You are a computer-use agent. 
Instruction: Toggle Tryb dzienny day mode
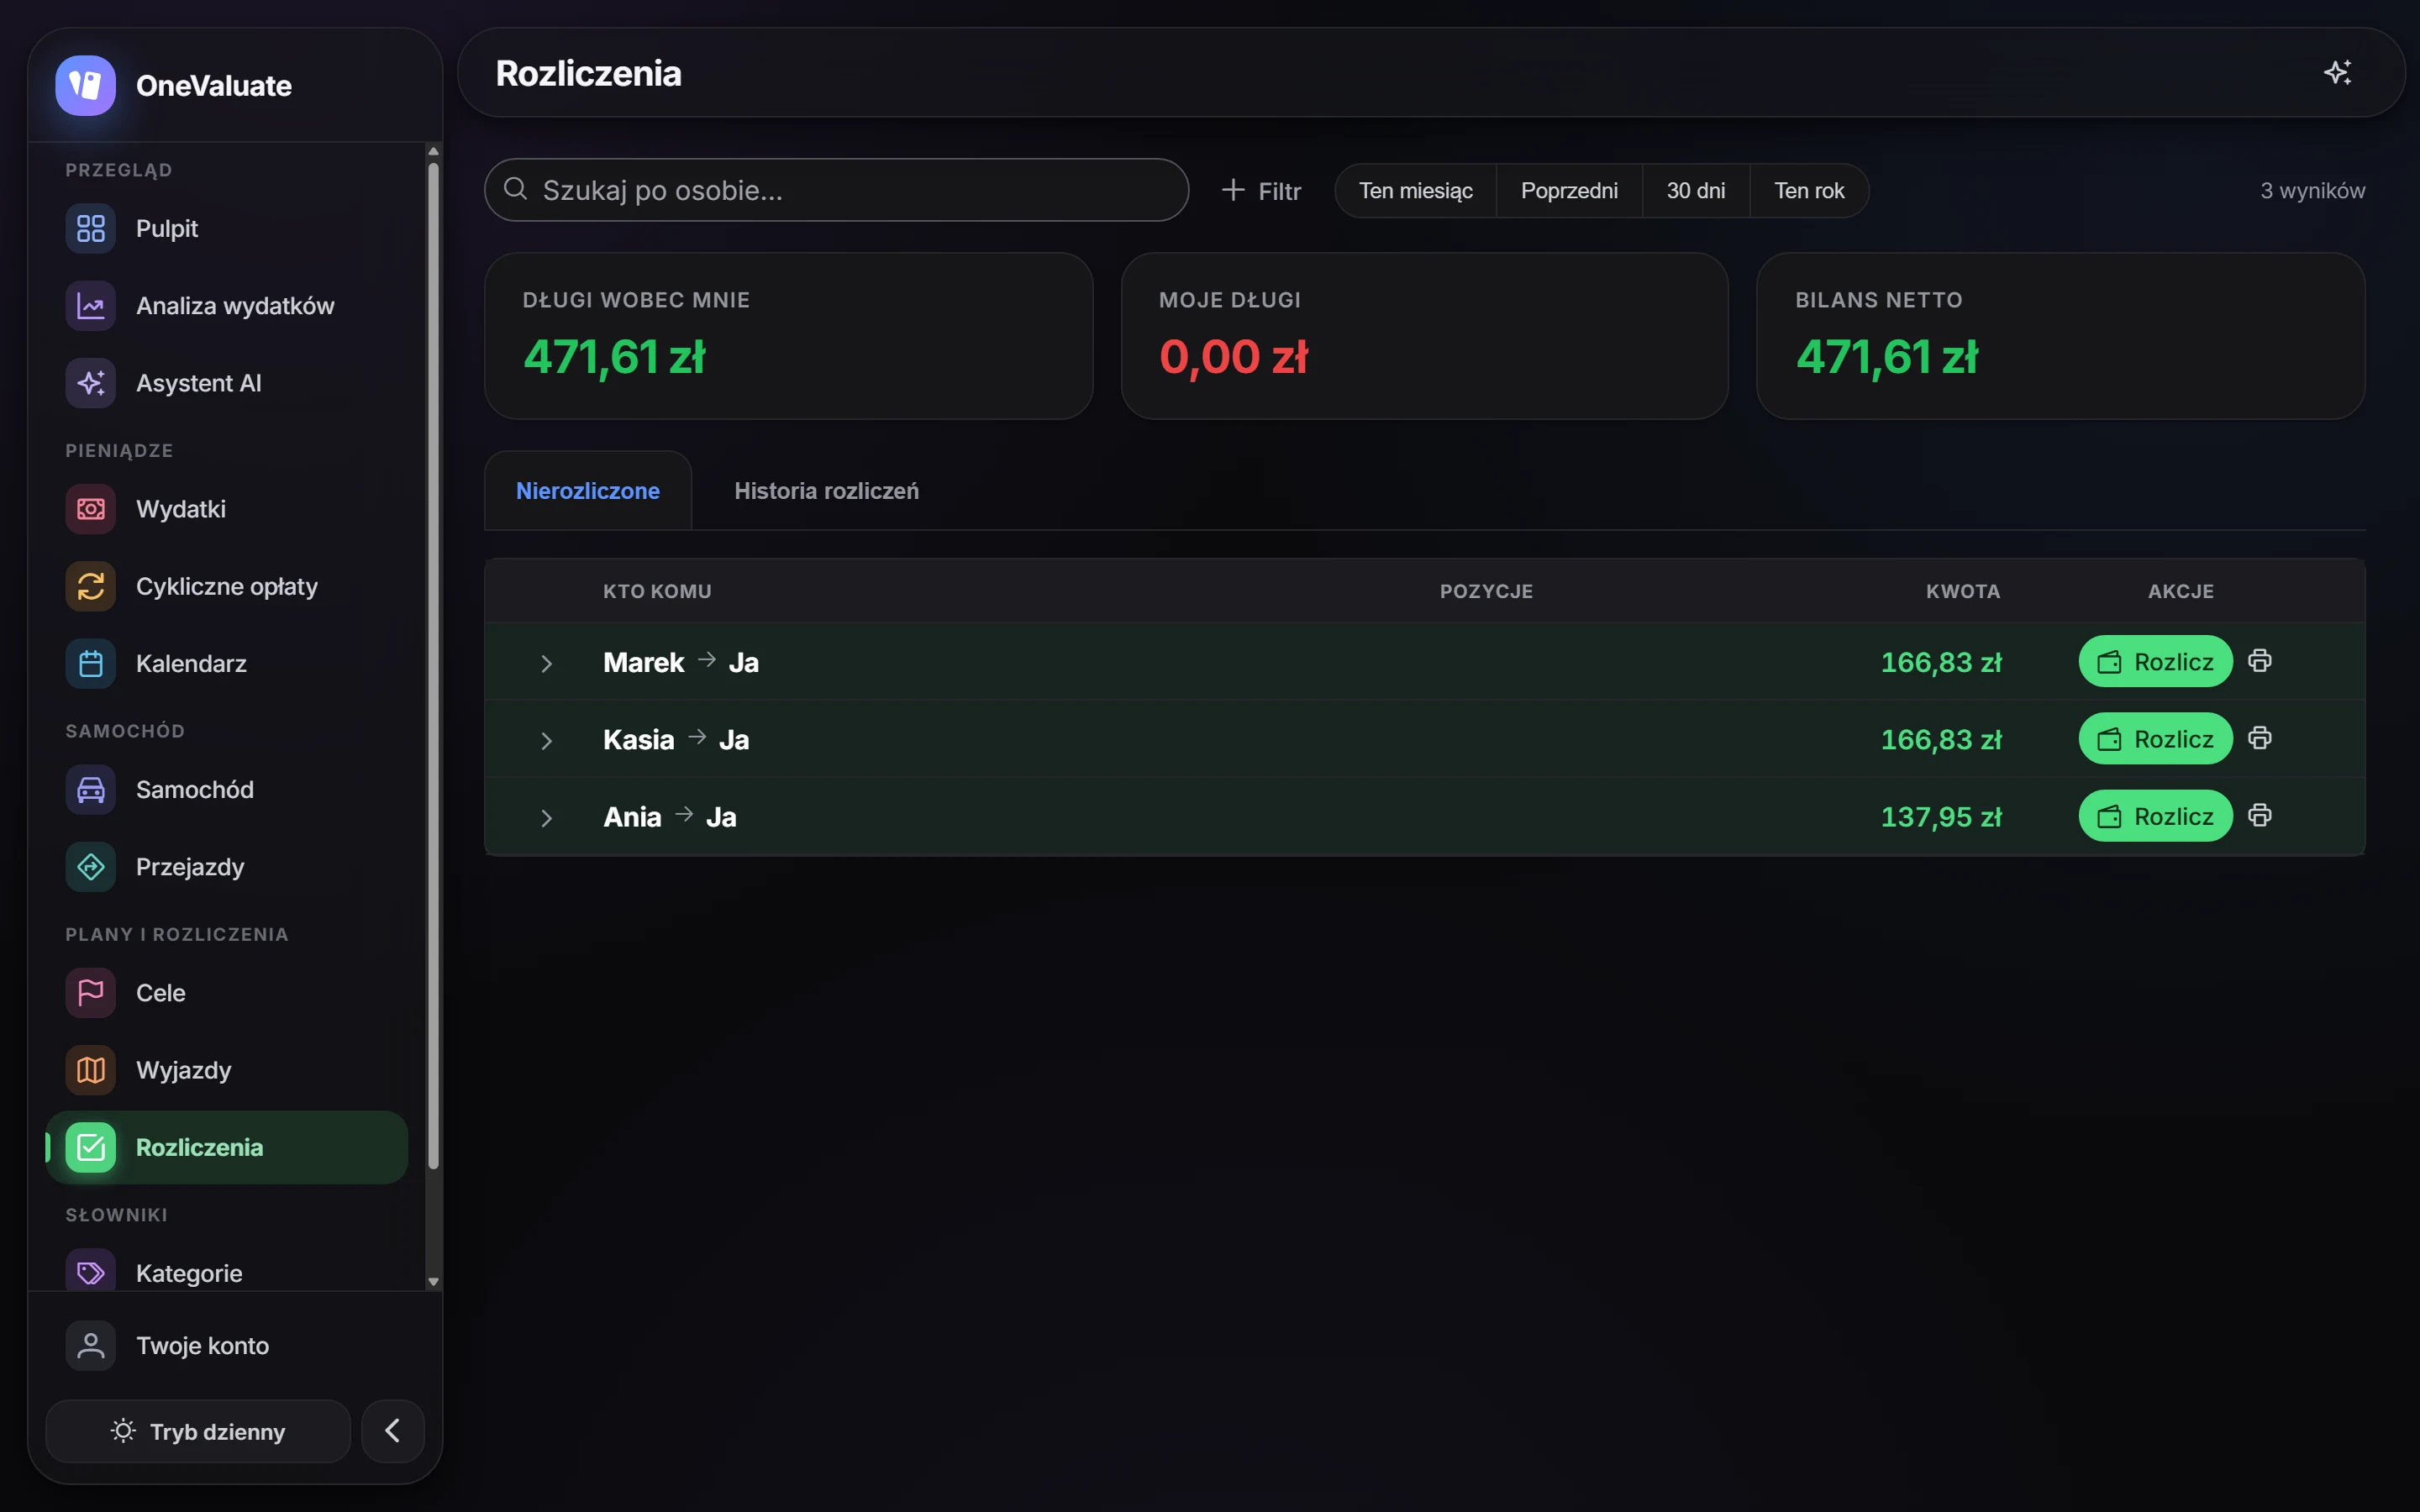point(198,1431)
